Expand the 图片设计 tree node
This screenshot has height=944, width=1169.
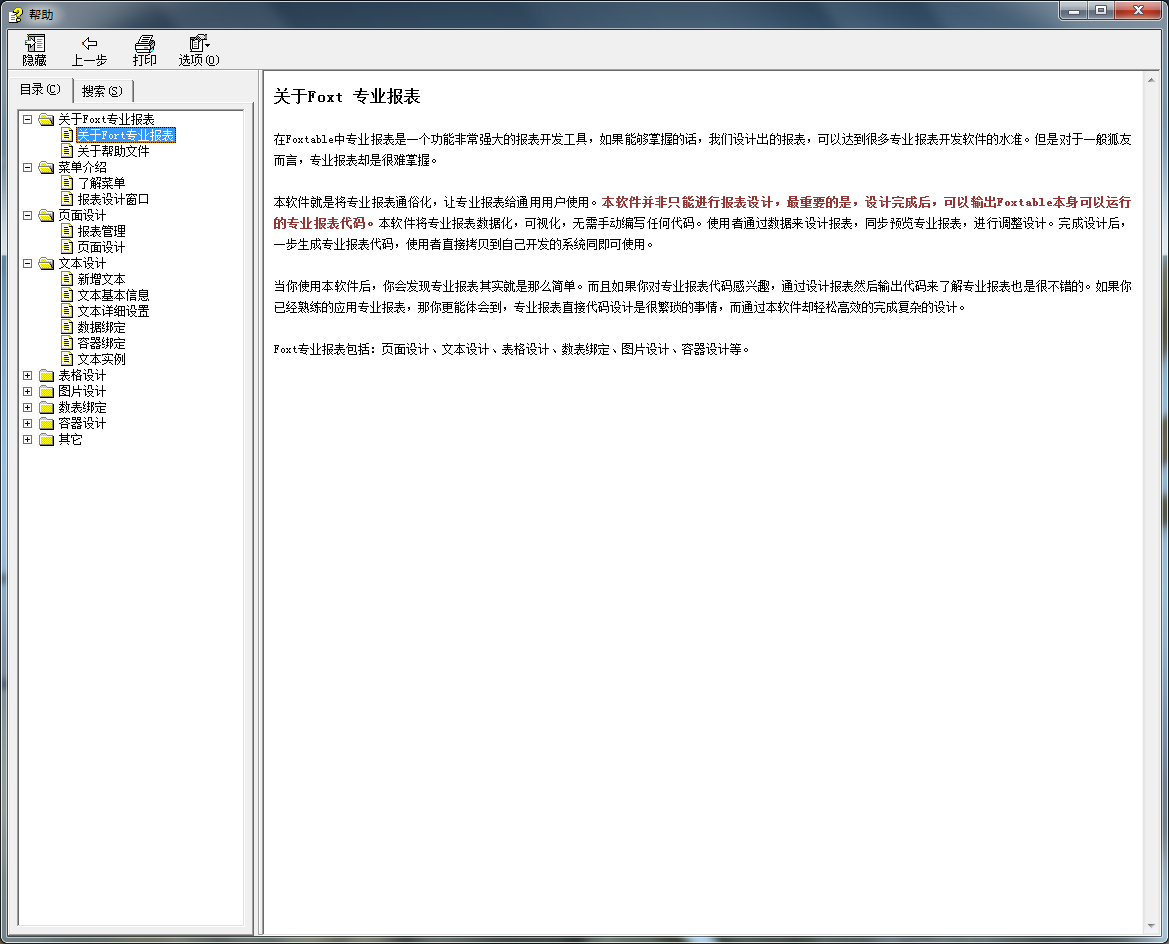coord(28,391)
